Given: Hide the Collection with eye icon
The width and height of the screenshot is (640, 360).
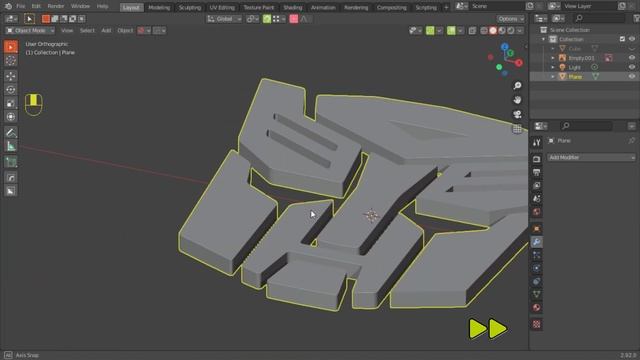Looking at the screenshot, I should 632,39.
